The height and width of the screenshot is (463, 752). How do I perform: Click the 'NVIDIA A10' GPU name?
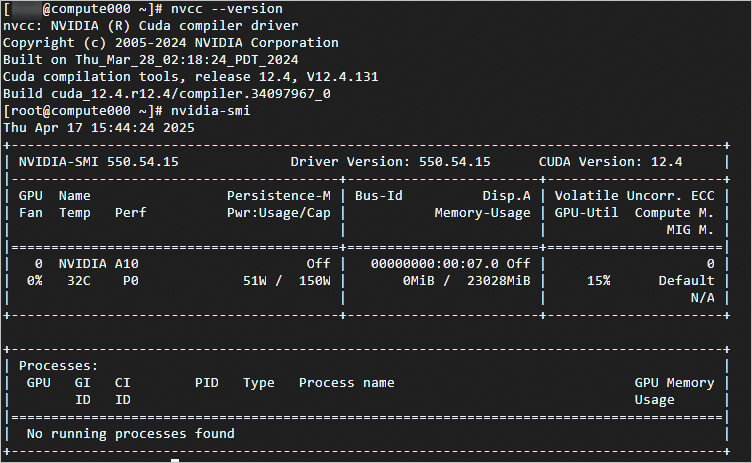pos(98,264)
